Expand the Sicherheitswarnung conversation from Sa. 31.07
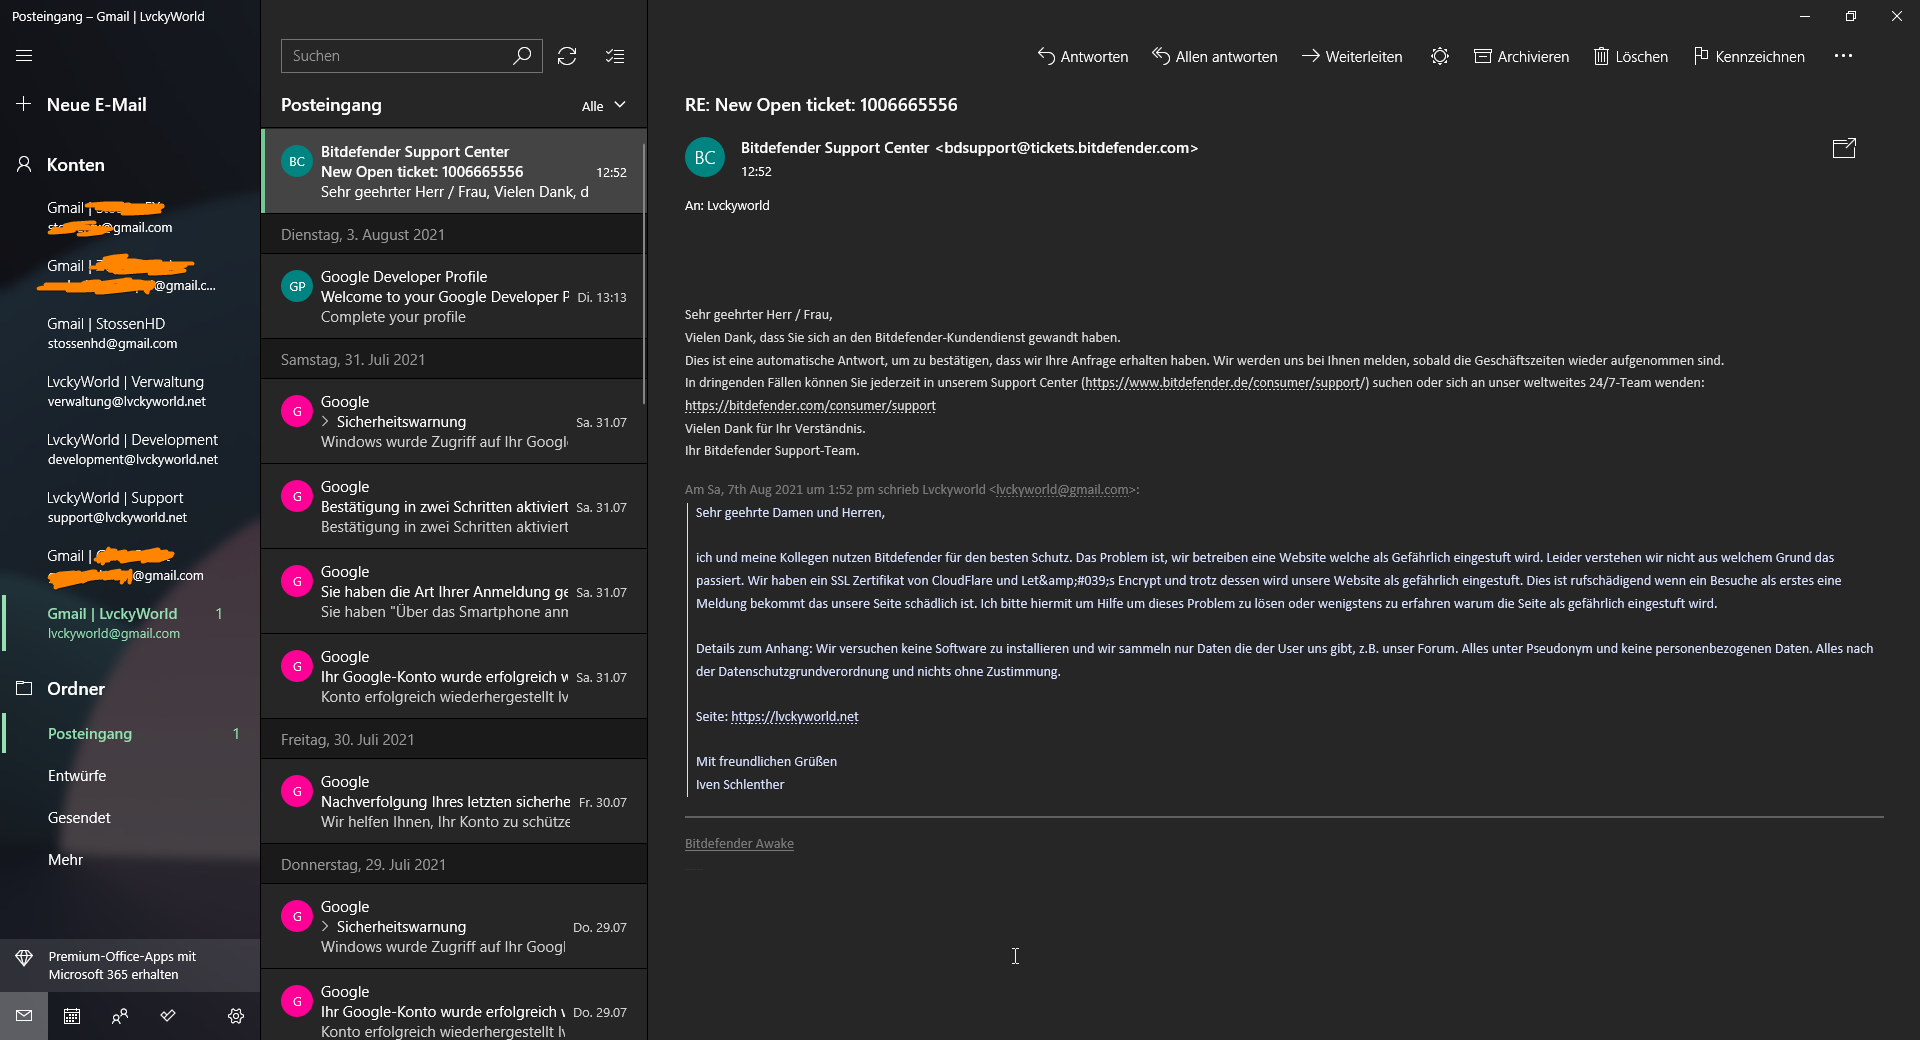The width and height of the screenshot is (1920, 1040). click(x=326, y=422)
